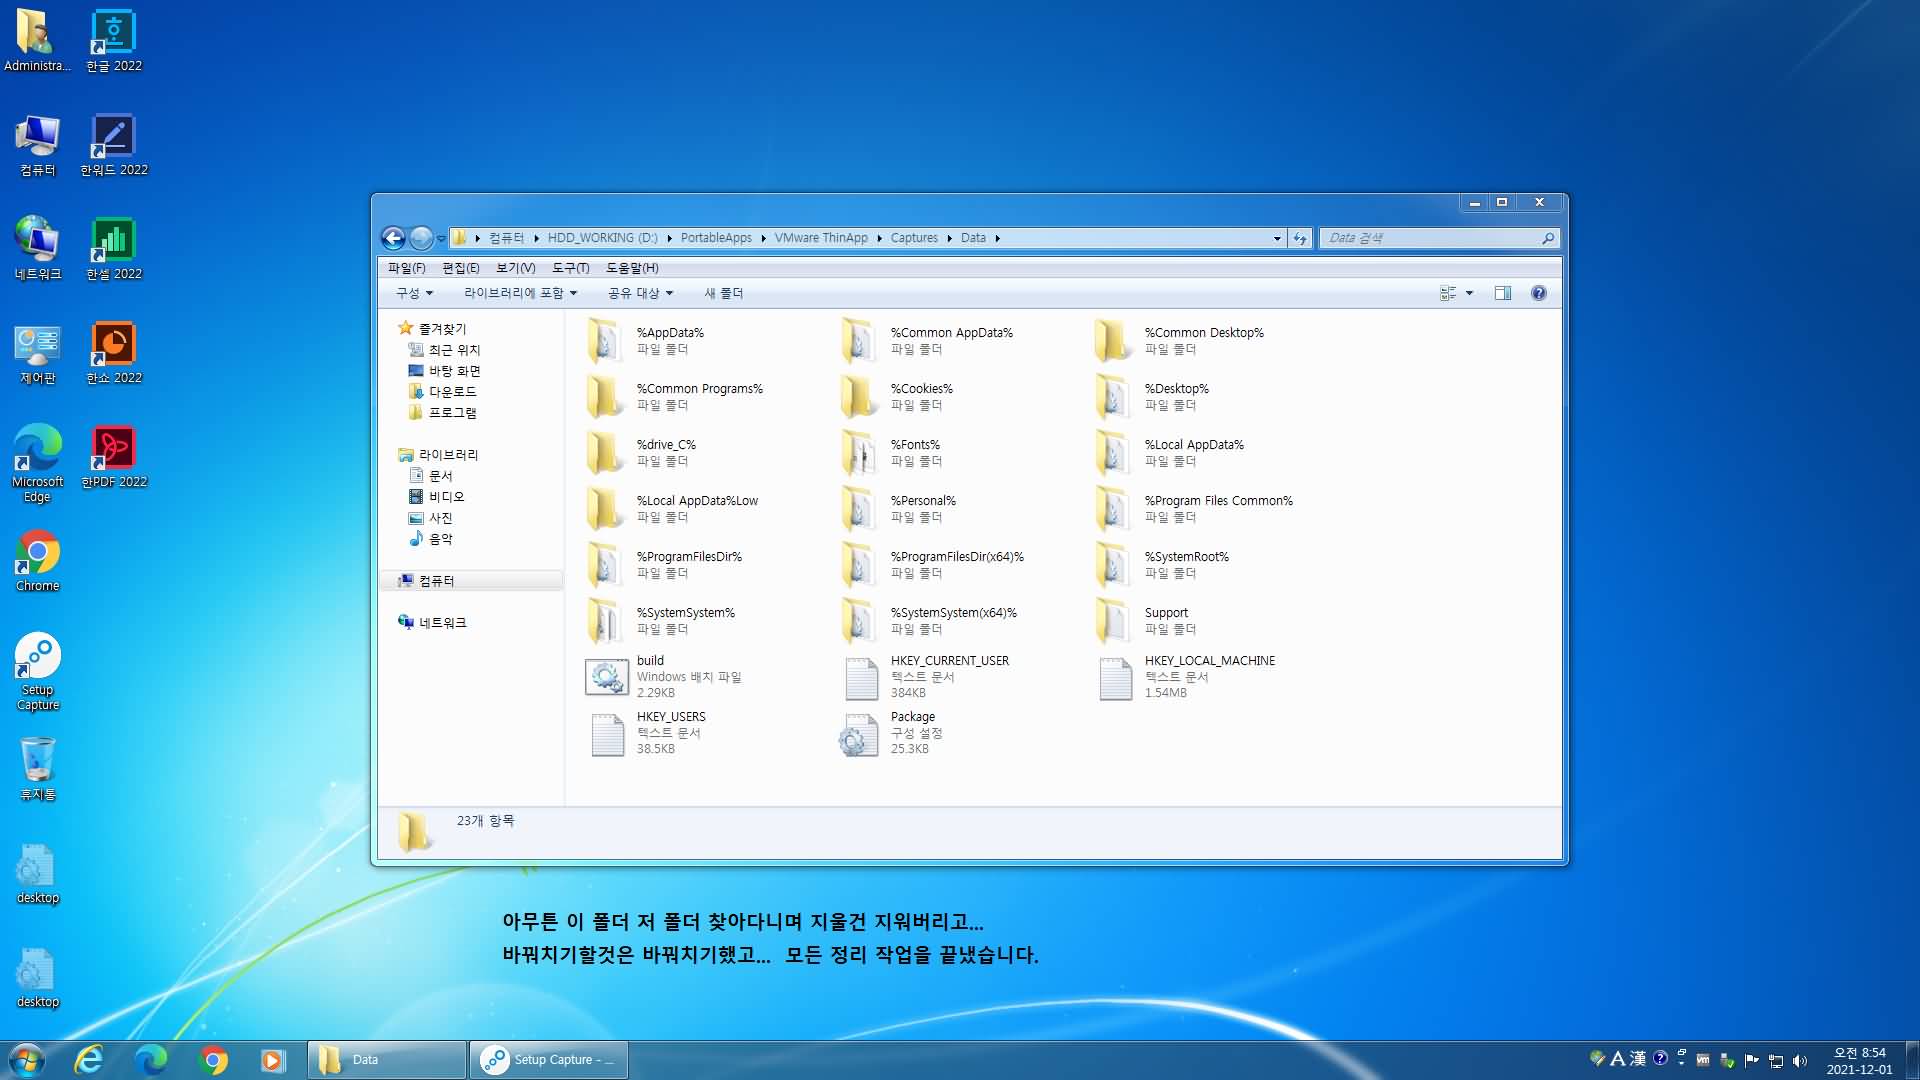Select the HKEY_CURRENT_USER text file

[926, 677]
